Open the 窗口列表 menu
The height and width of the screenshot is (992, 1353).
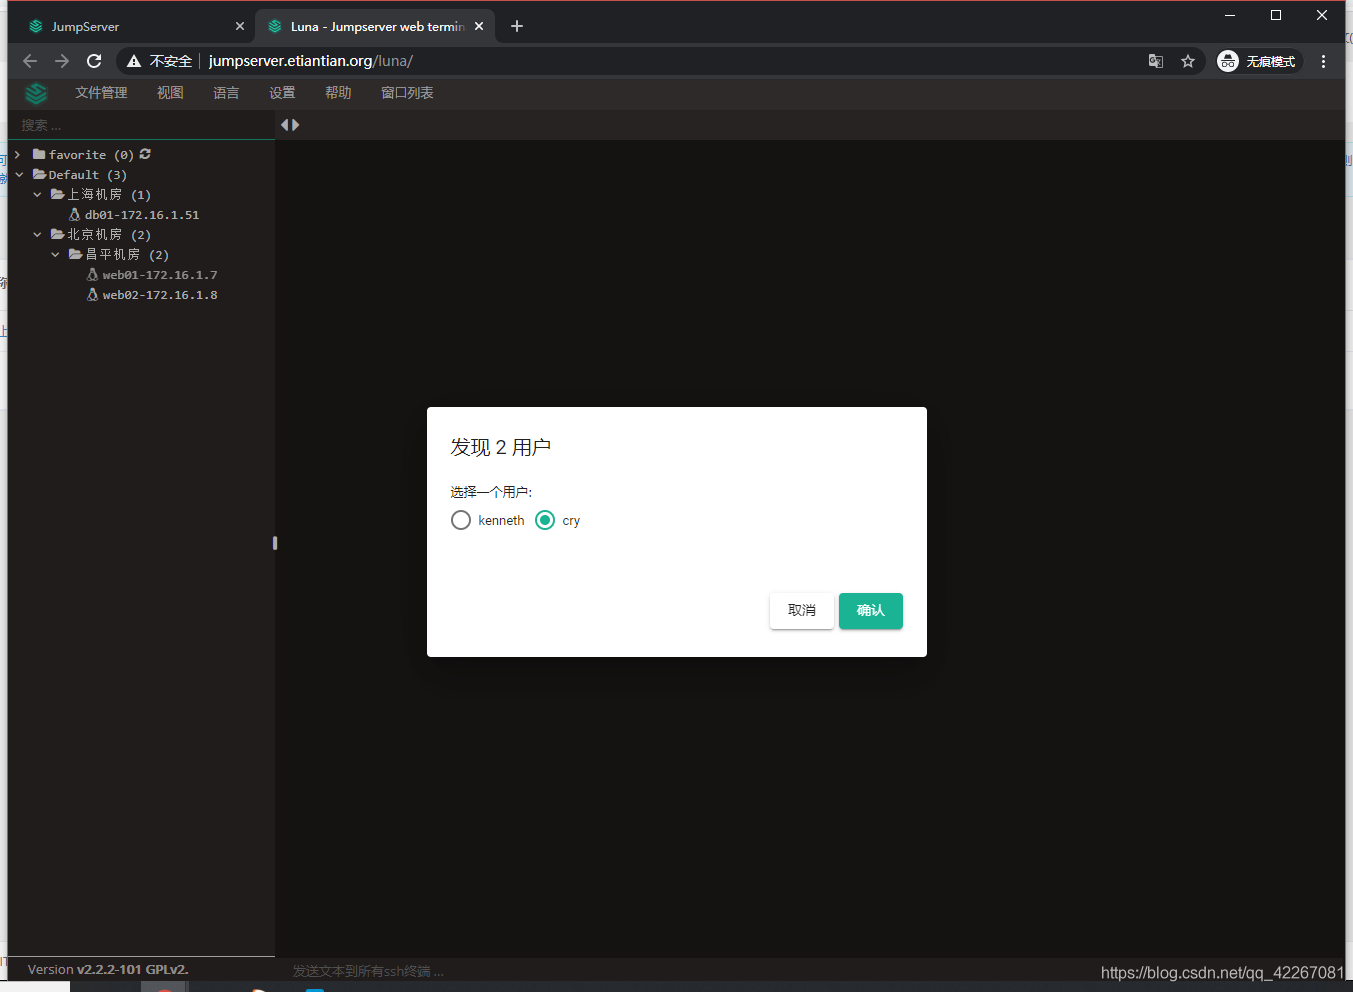tap(407, 93)
